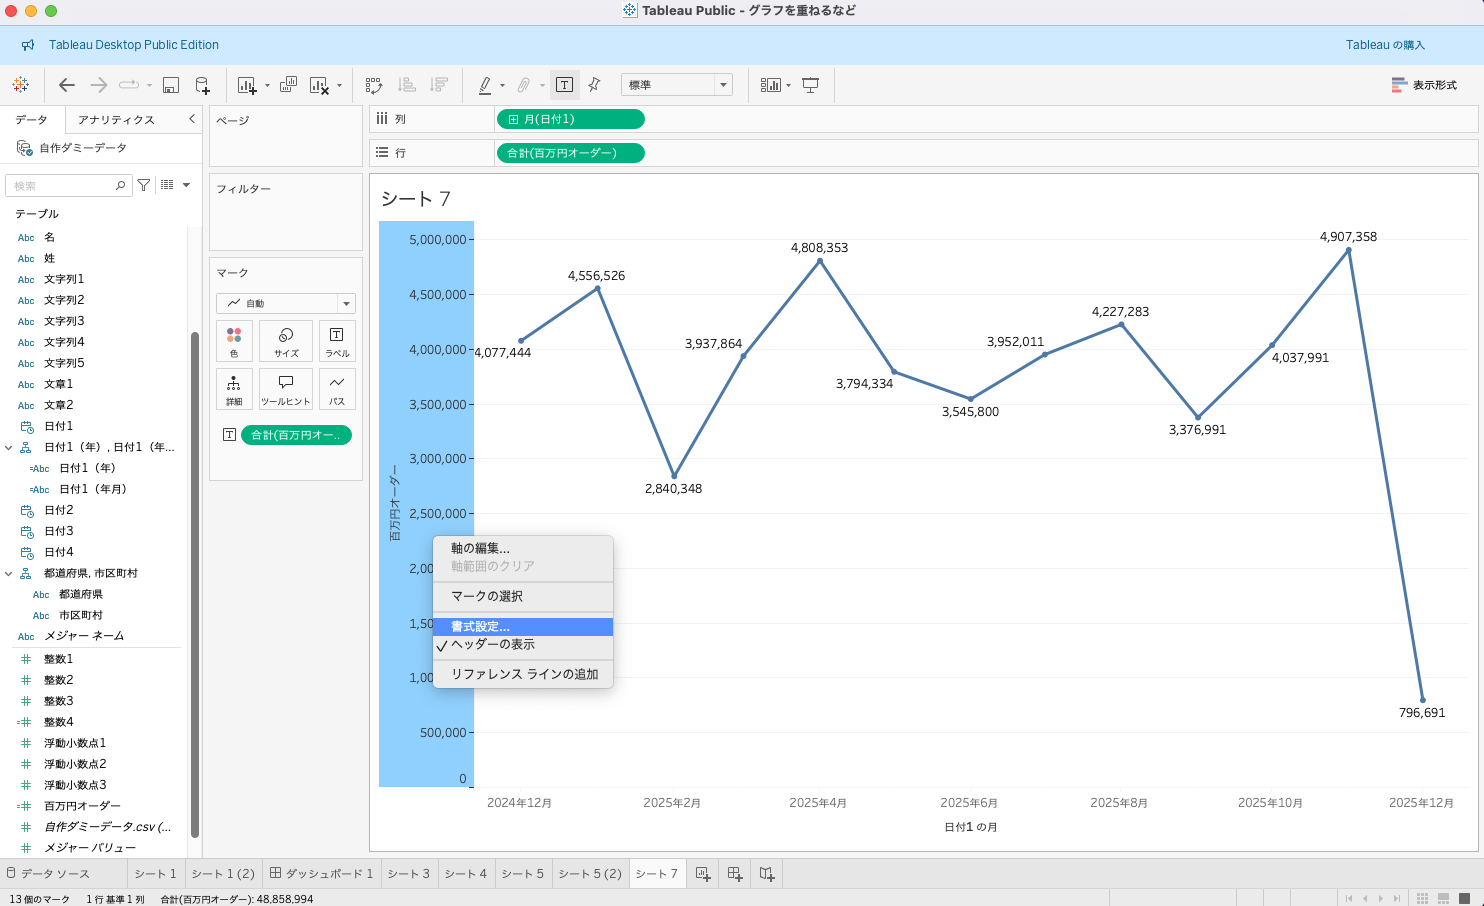Click the undo back arrow in toolbar

pyautogui.click(x=67, y=85)
